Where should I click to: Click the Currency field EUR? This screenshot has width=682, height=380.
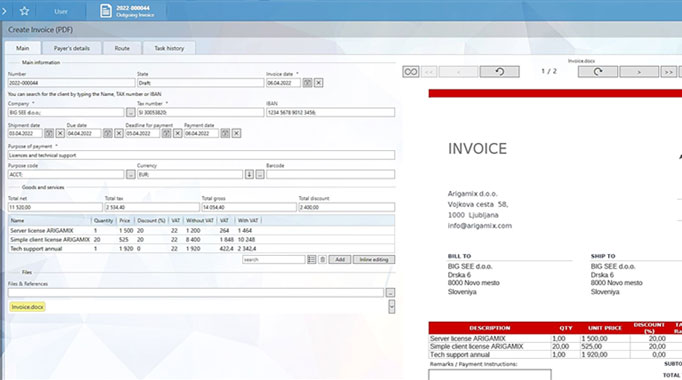coord(190,174)
